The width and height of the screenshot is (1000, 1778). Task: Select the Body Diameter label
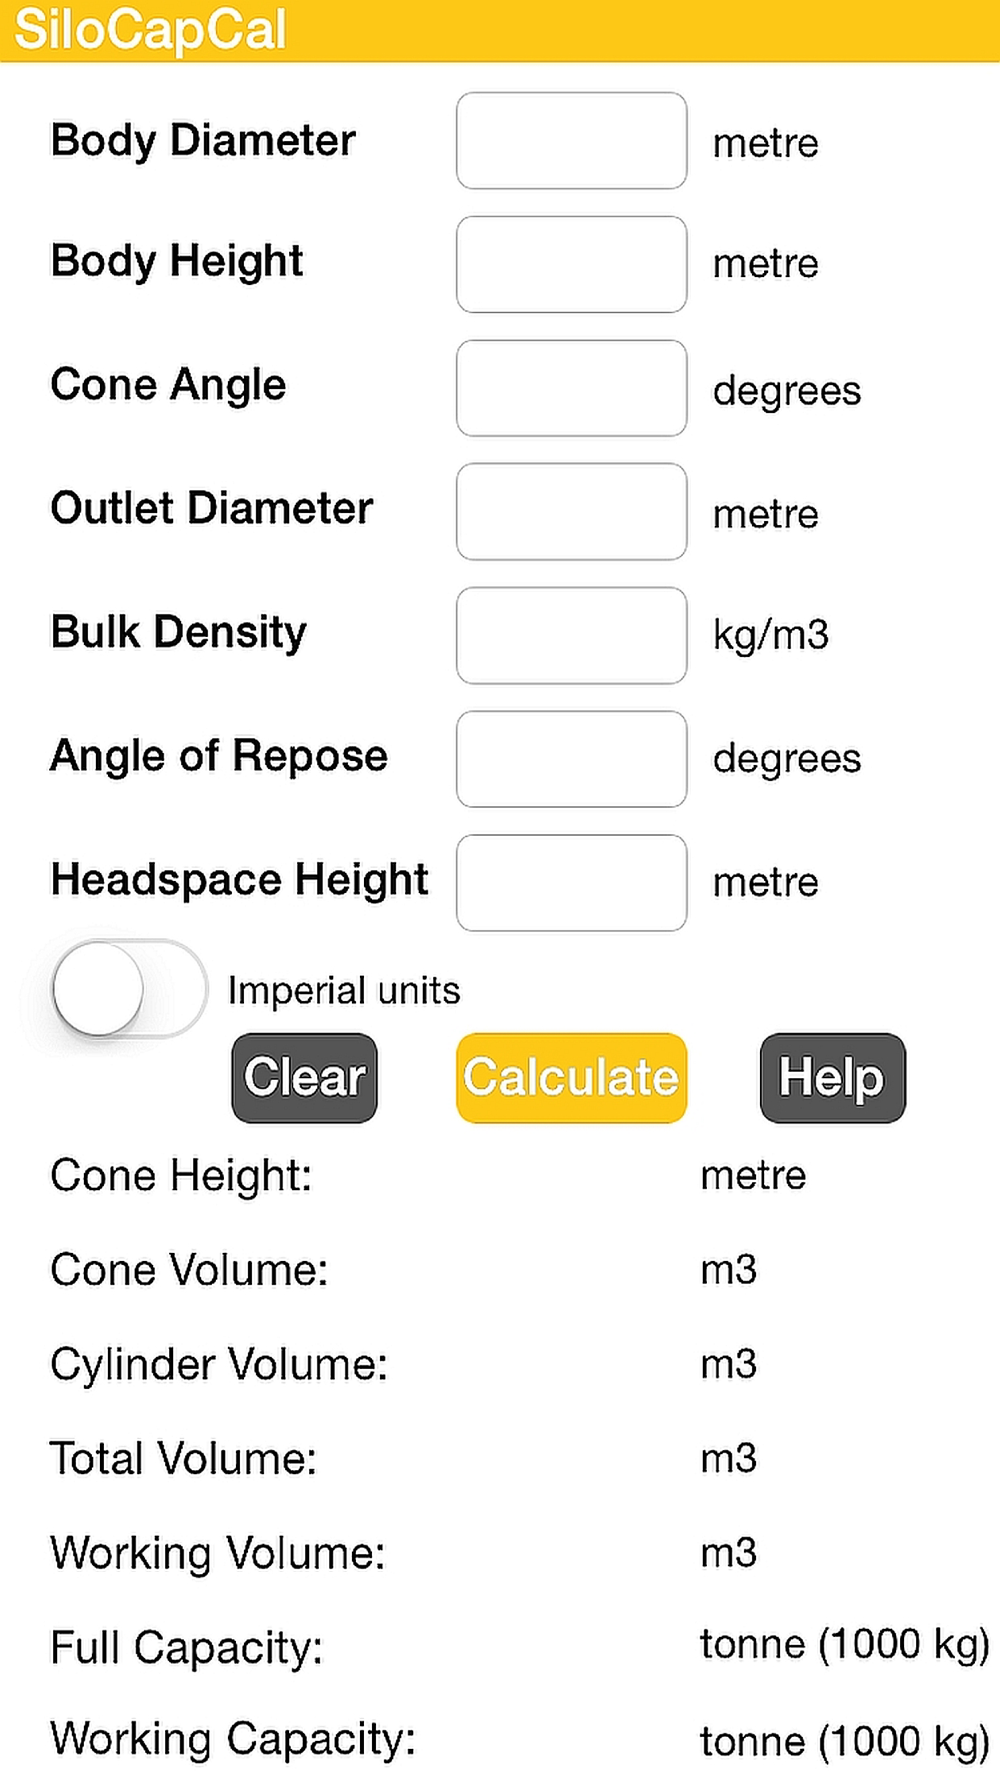click(x=203, y=141)
